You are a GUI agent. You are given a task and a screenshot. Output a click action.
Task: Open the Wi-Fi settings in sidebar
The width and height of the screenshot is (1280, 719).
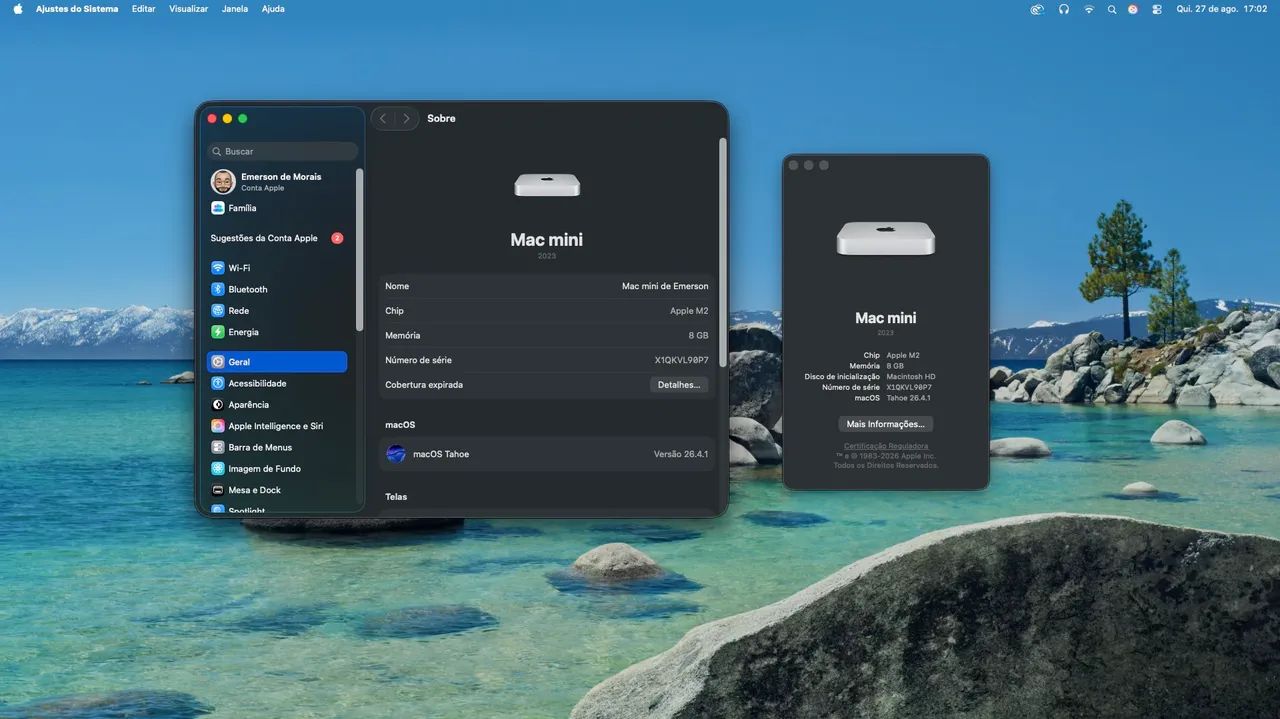coord(277,268)
